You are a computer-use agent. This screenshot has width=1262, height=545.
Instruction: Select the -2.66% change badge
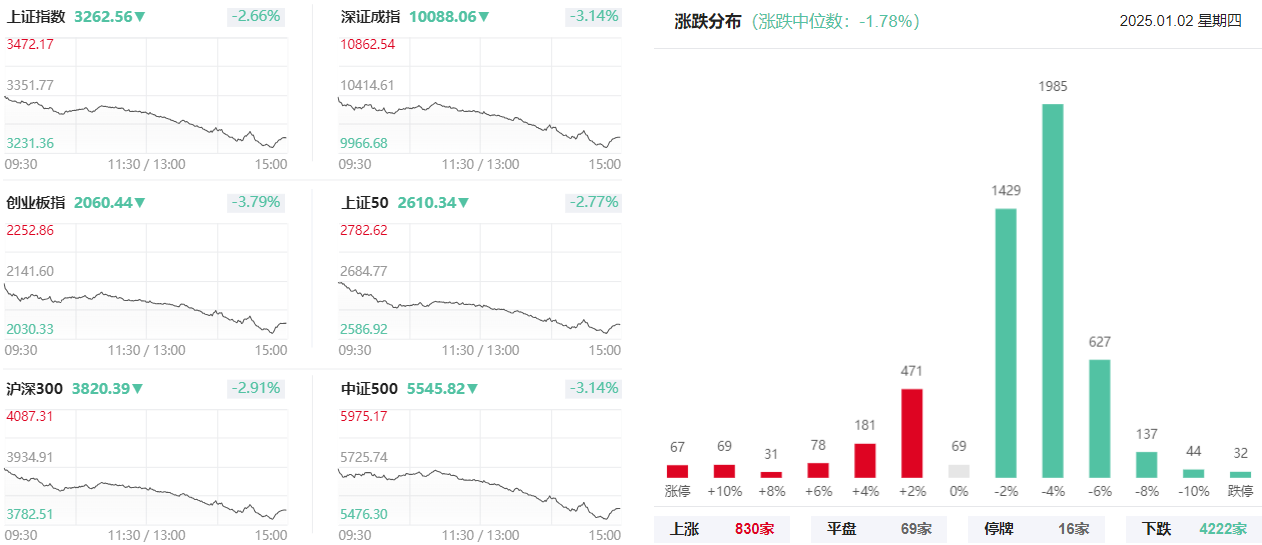[256, 17]
